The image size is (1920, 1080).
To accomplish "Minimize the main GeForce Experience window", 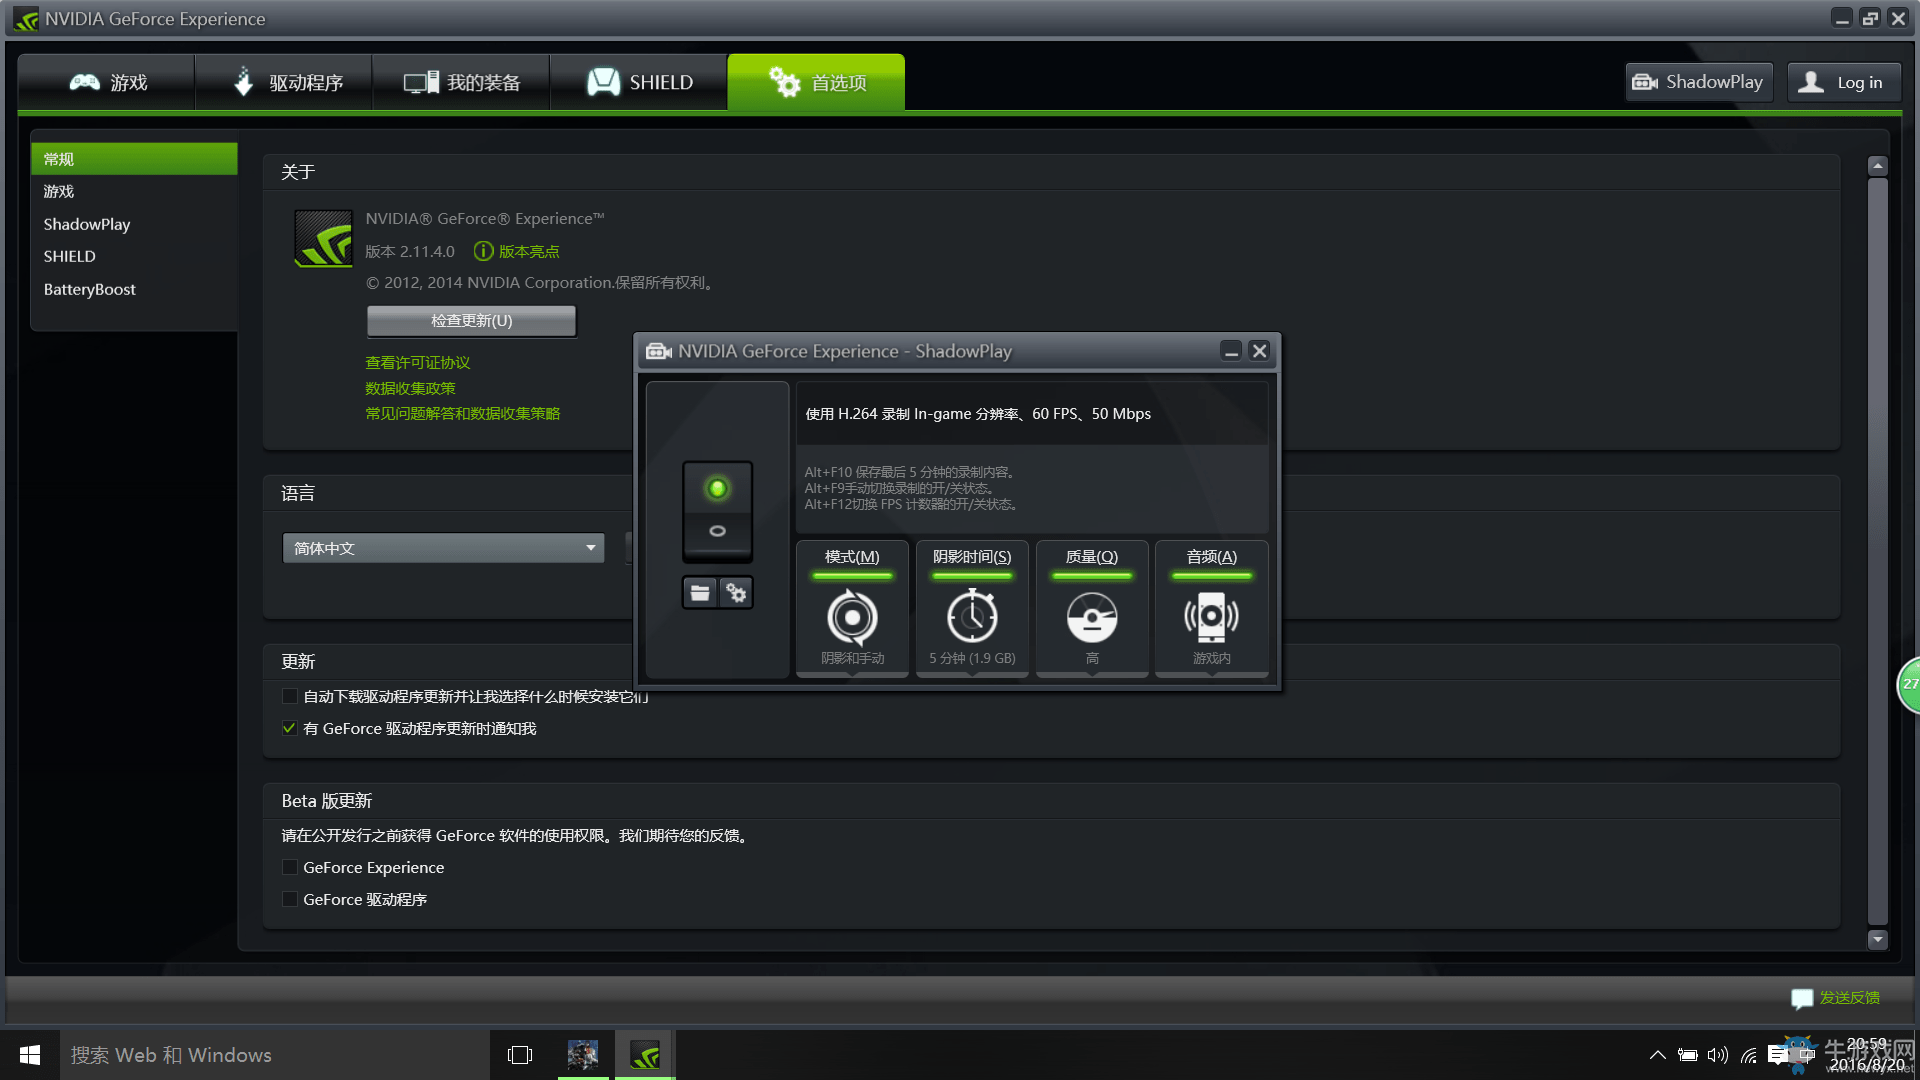I will (x=1842, y=19).
